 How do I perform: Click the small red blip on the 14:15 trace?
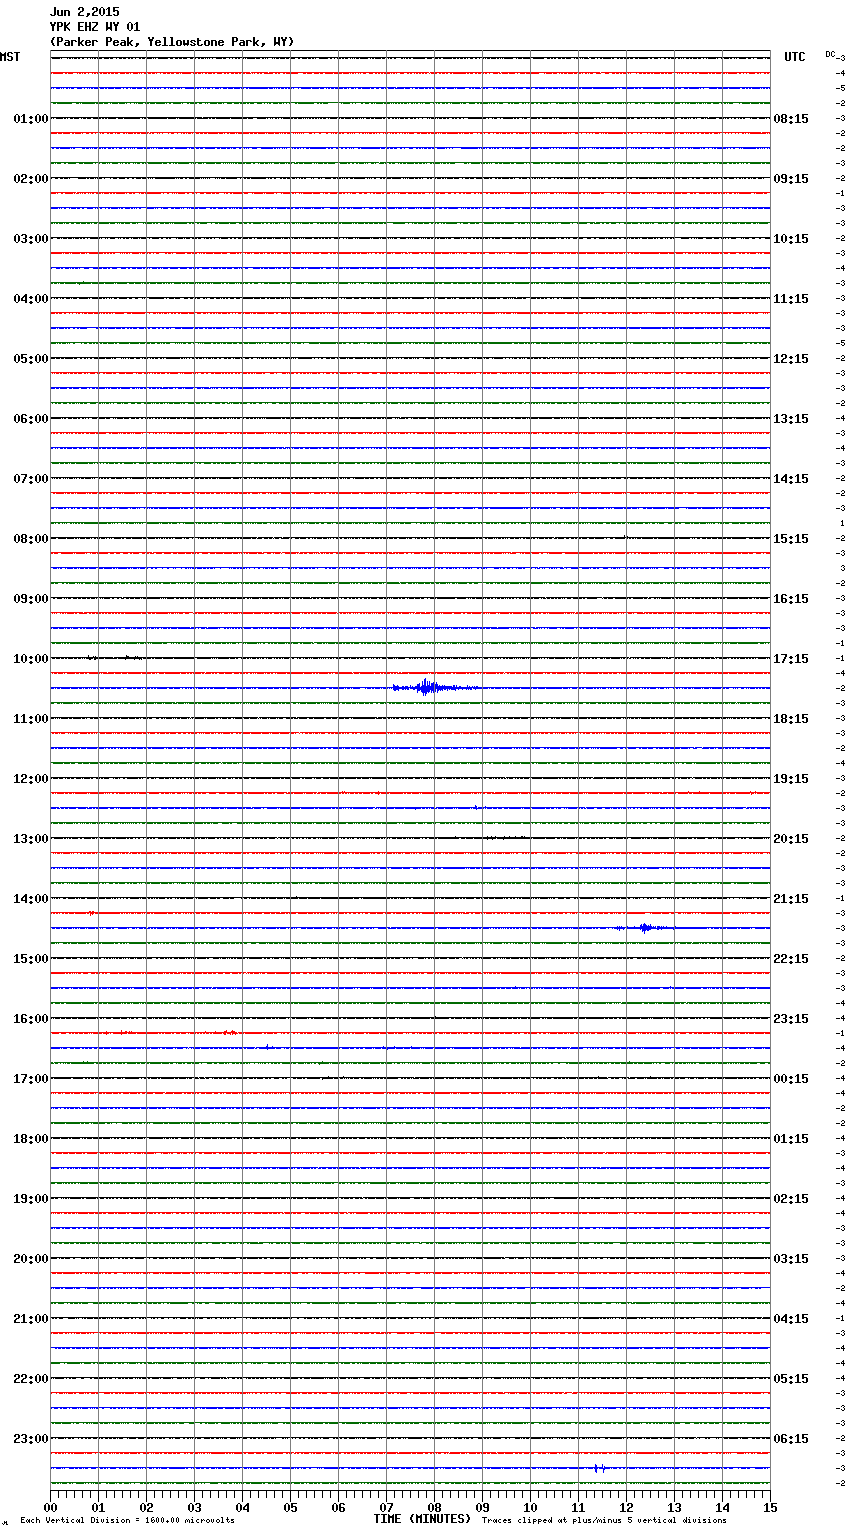pyautogui.click(x=91, y=913)
